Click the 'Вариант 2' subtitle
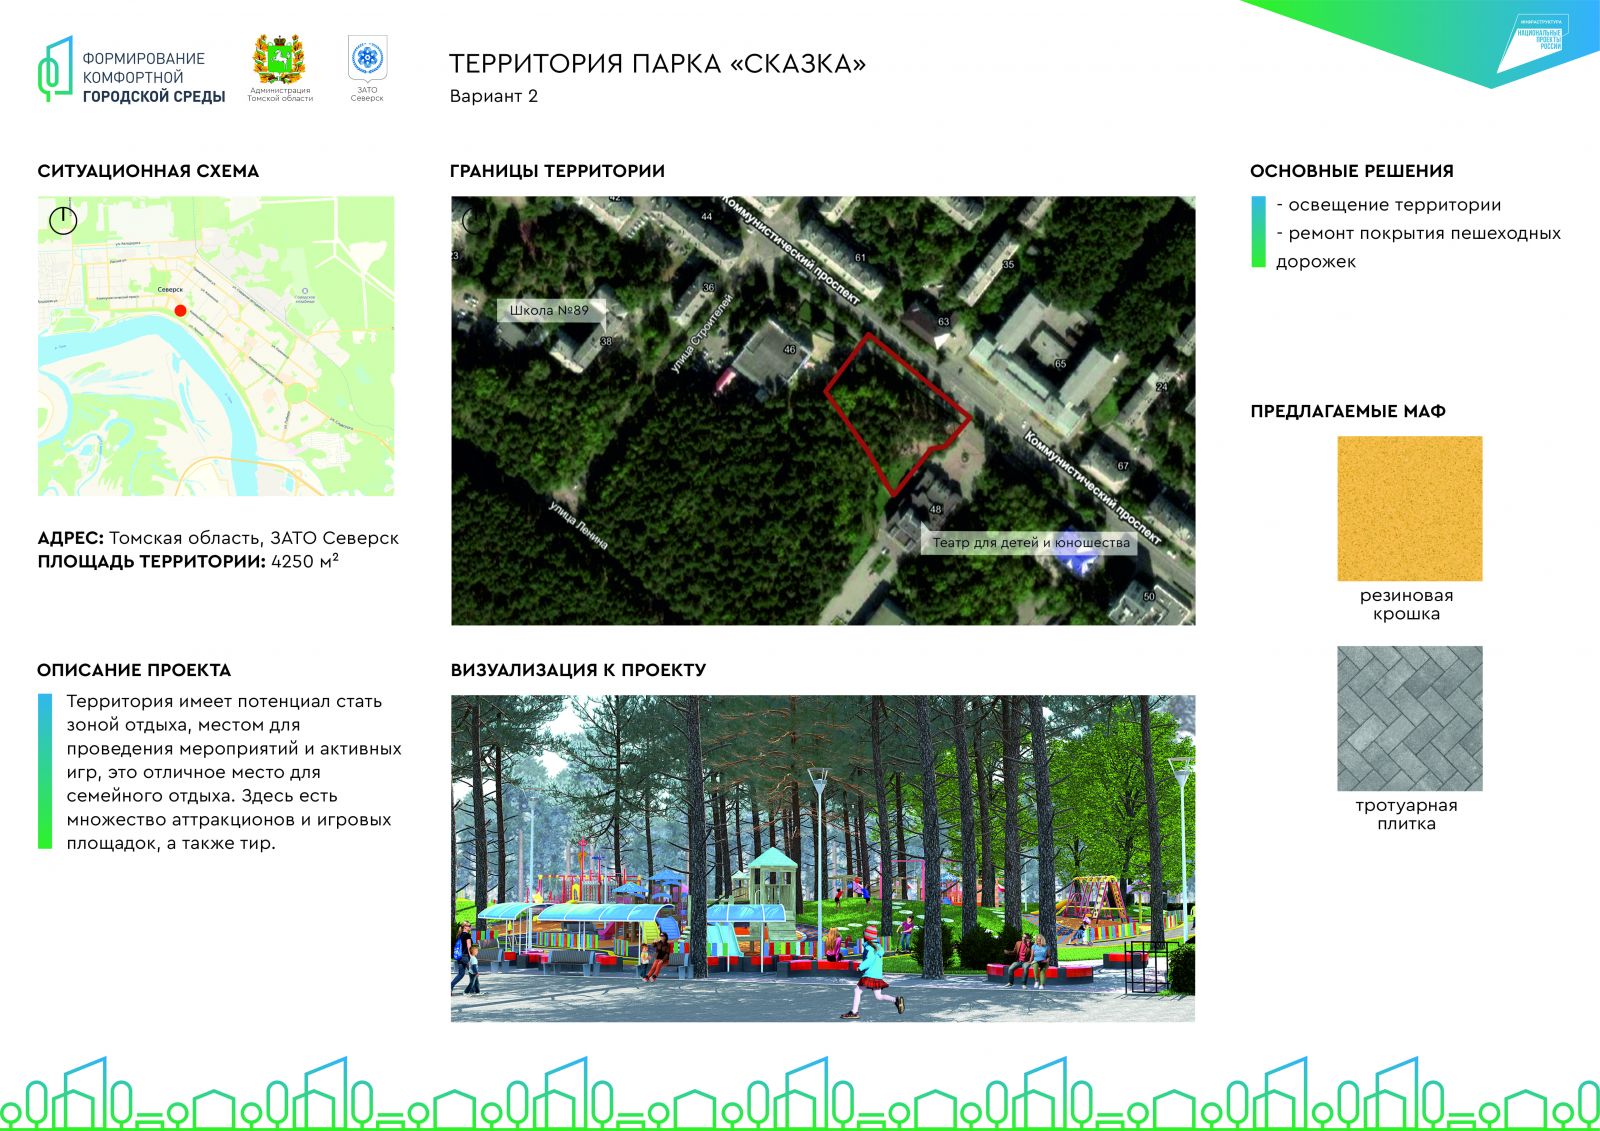Image resolution: width=1600 pixels, height=1131 pixels. [493, 96]
